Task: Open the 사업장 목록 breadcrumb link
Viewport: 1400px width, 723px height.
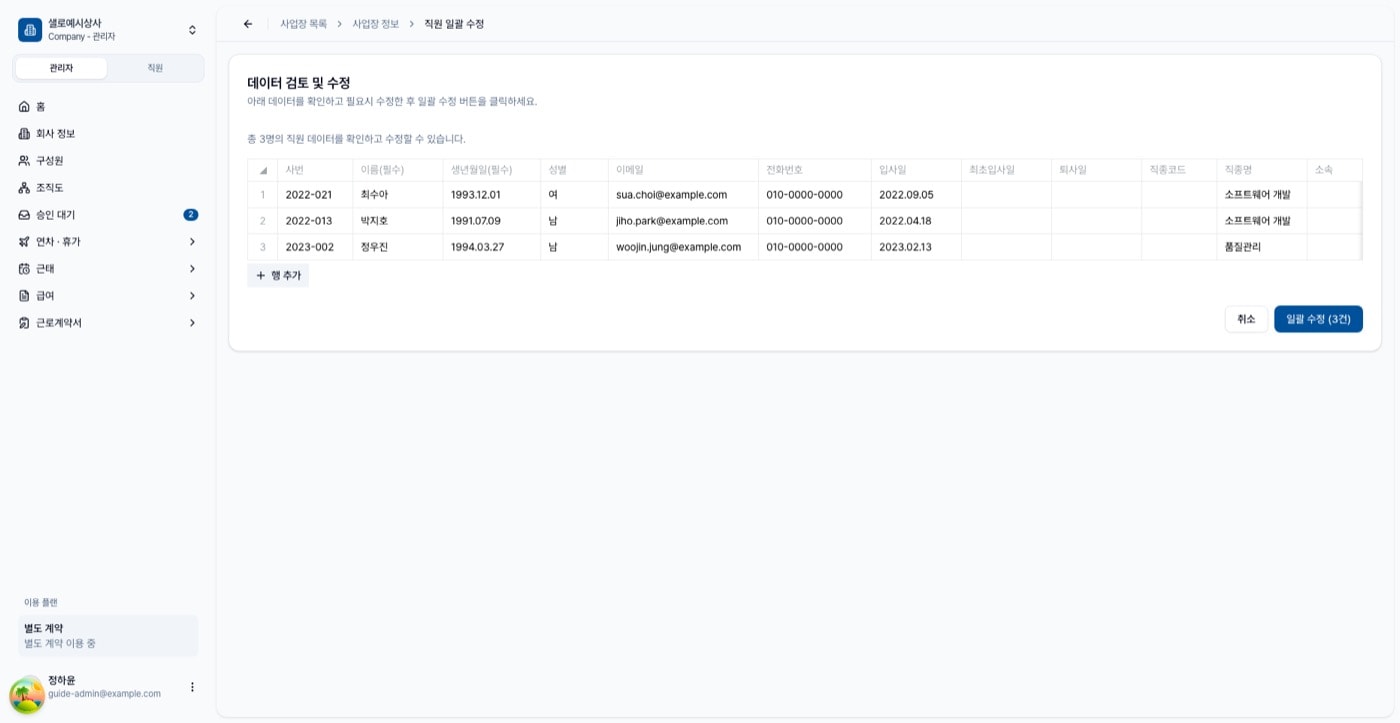Action: click(x=303, y=24)
